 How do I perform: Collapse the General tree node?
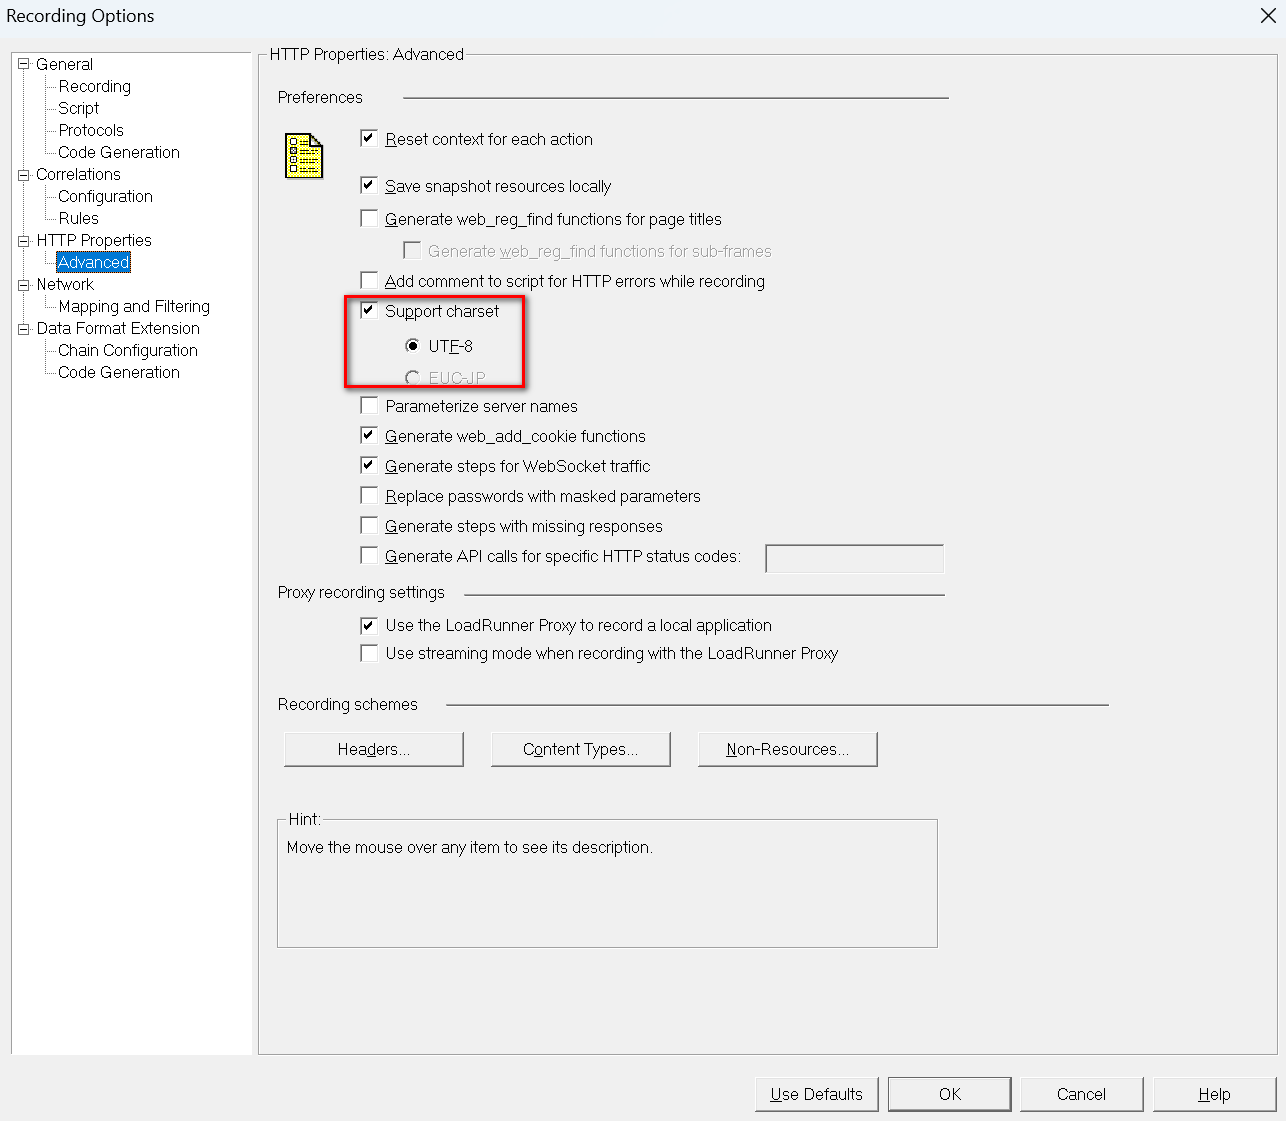tap(24, 64)
